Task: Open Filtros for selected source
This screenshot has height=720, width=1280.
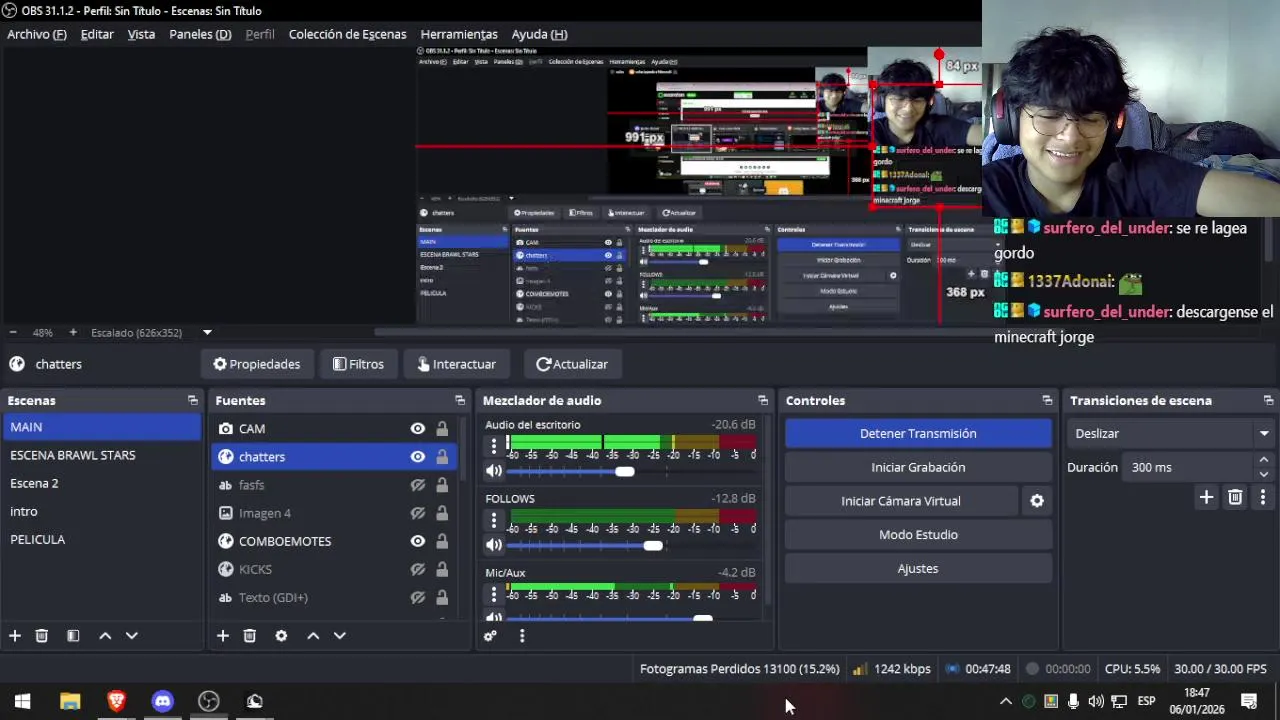Action: (x=358, y=364)
